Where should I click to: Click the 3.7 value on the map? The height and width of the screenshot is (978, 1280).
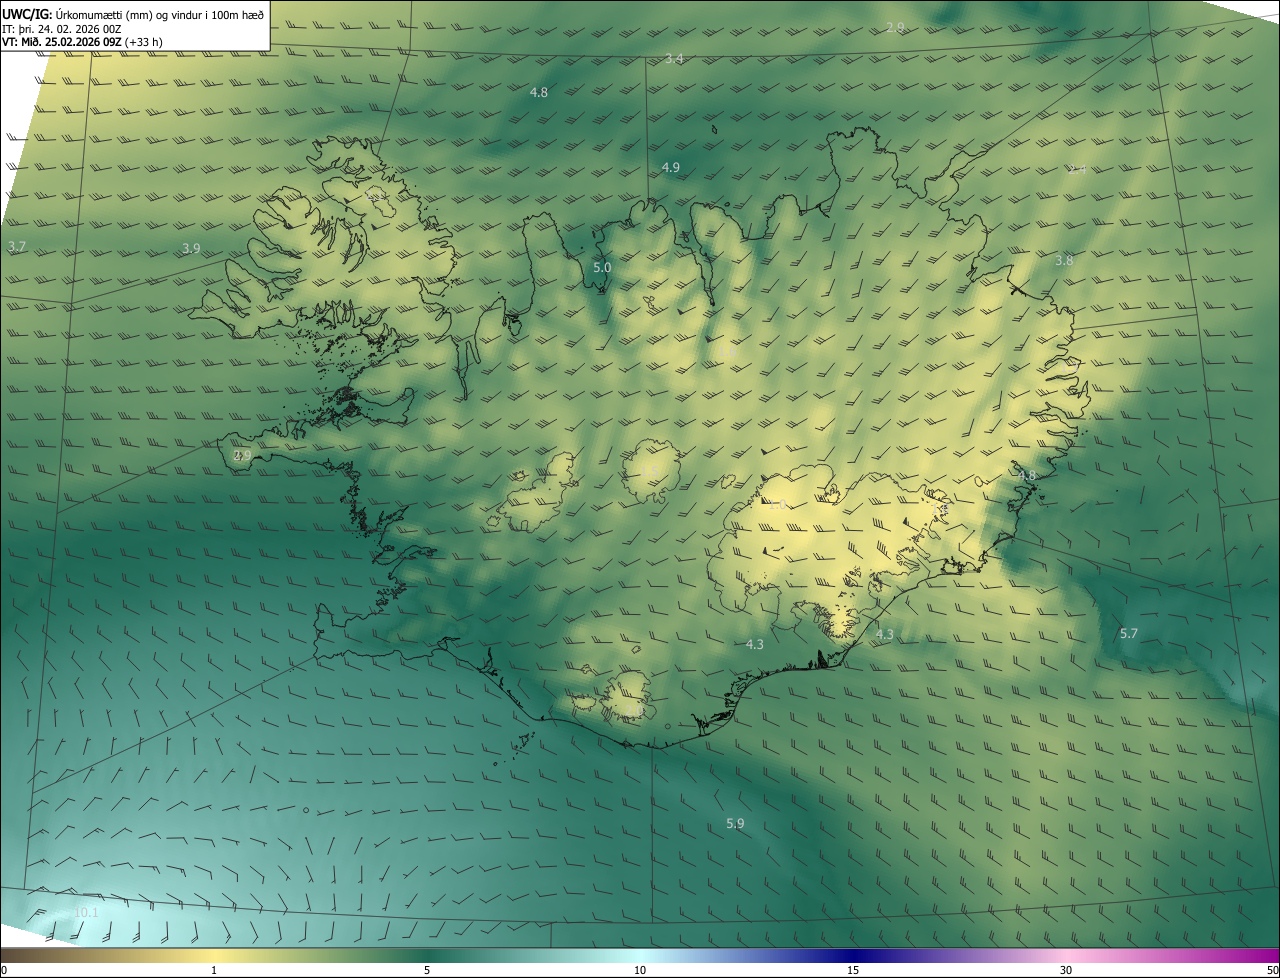pyautogui.click(x=17, y=245)
